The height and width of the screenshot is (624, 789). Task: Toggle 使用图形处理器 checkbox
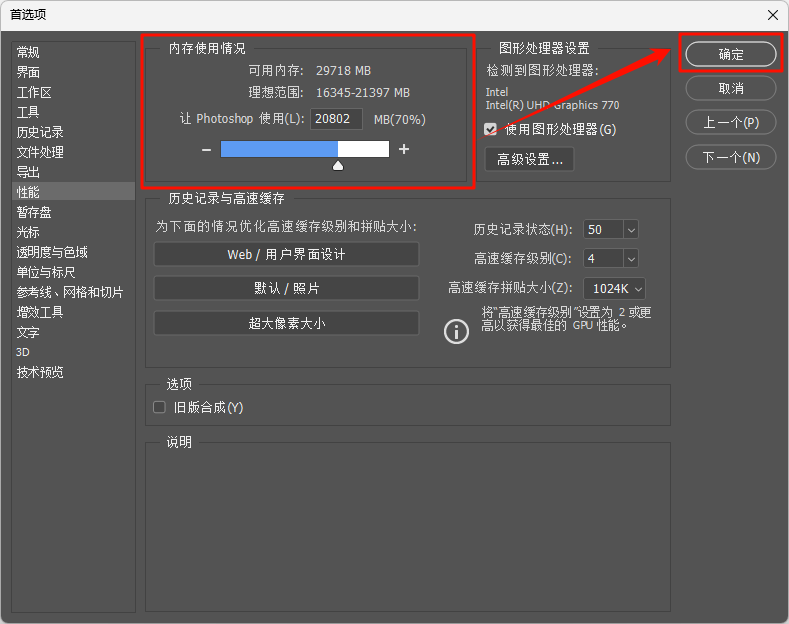pyautogui.click(x=490, y=129)
